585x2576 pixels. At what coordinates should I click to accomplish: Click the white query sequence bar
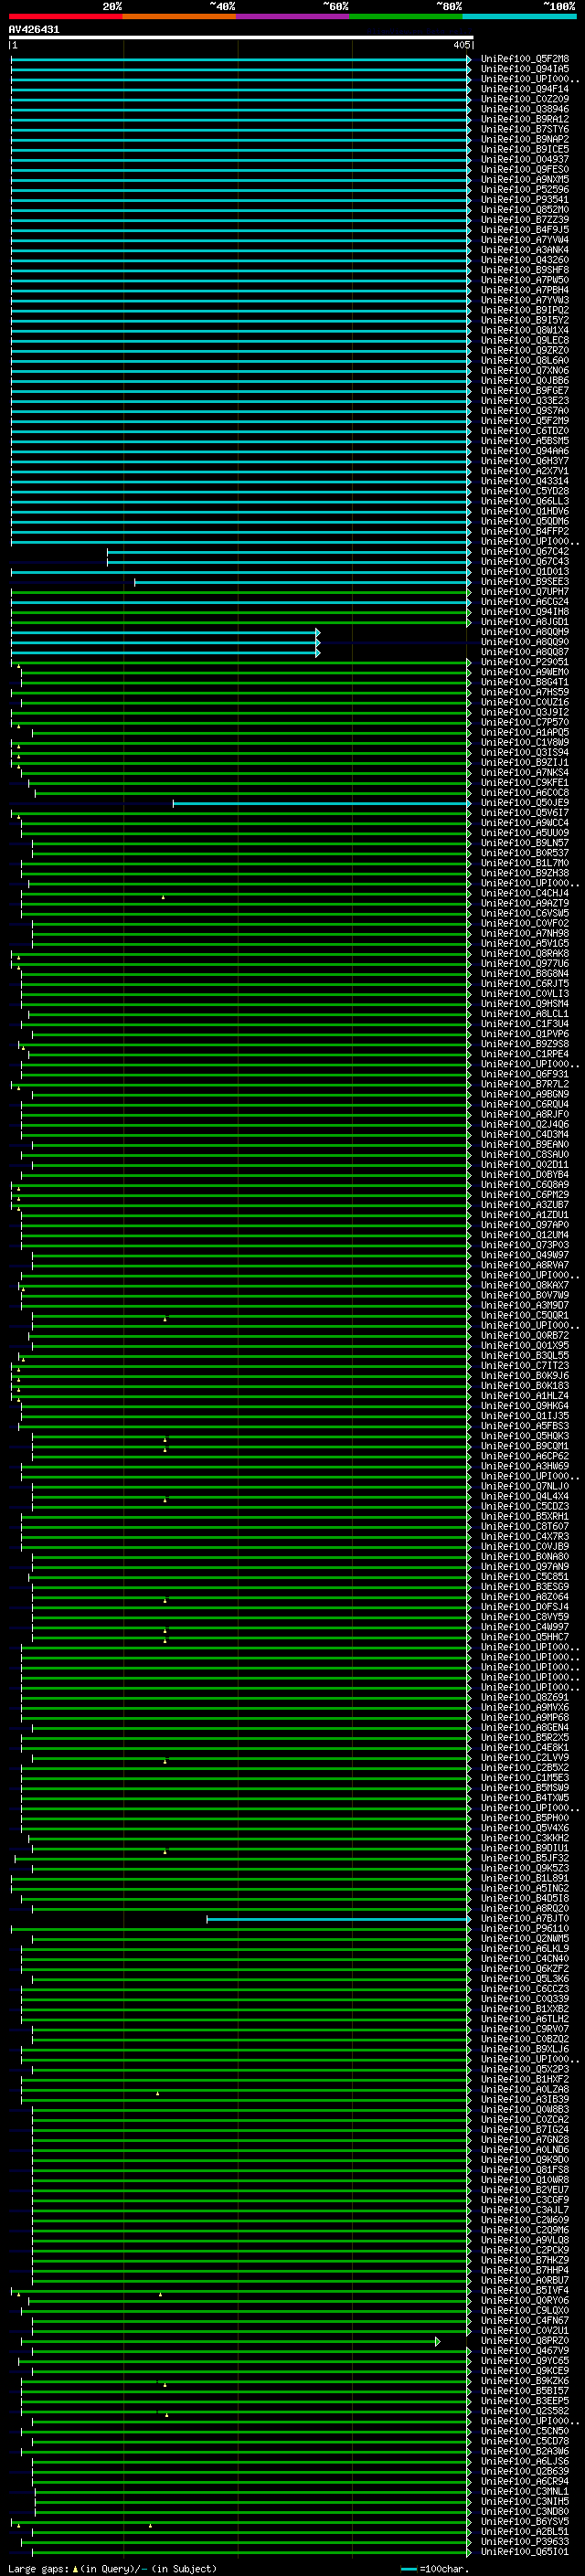[x=241, y=38]
